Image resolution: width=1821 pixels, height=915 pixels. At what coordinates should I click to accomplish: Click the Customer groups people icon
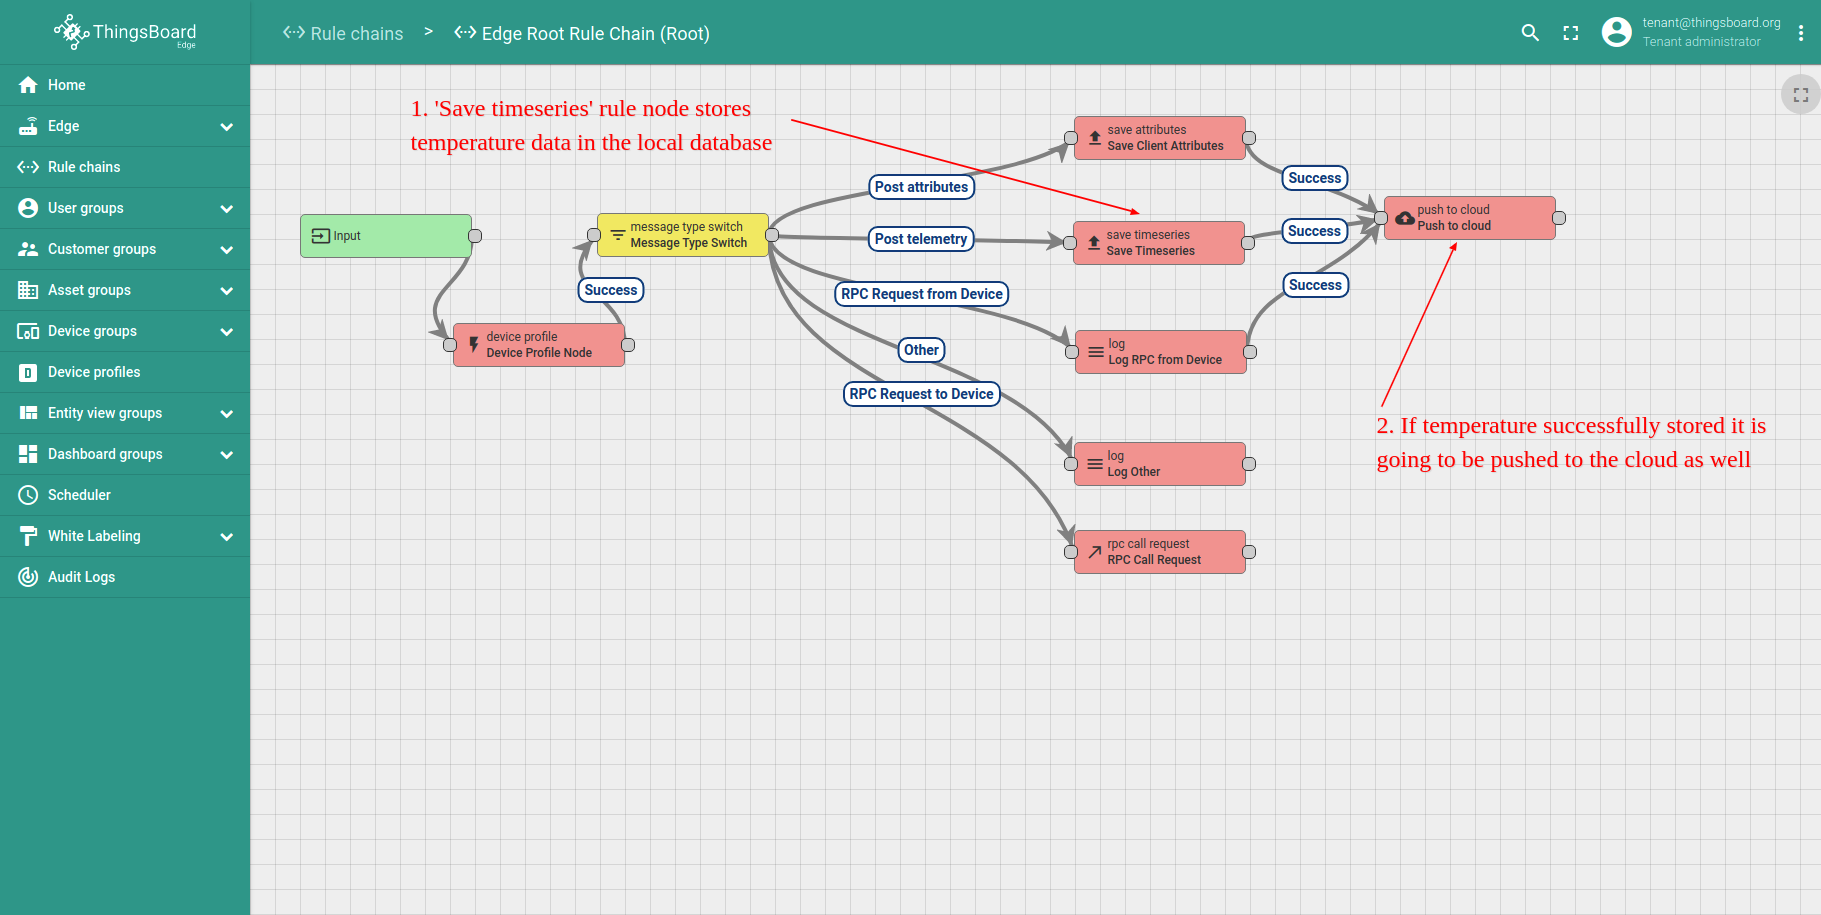tap(28, 249)
